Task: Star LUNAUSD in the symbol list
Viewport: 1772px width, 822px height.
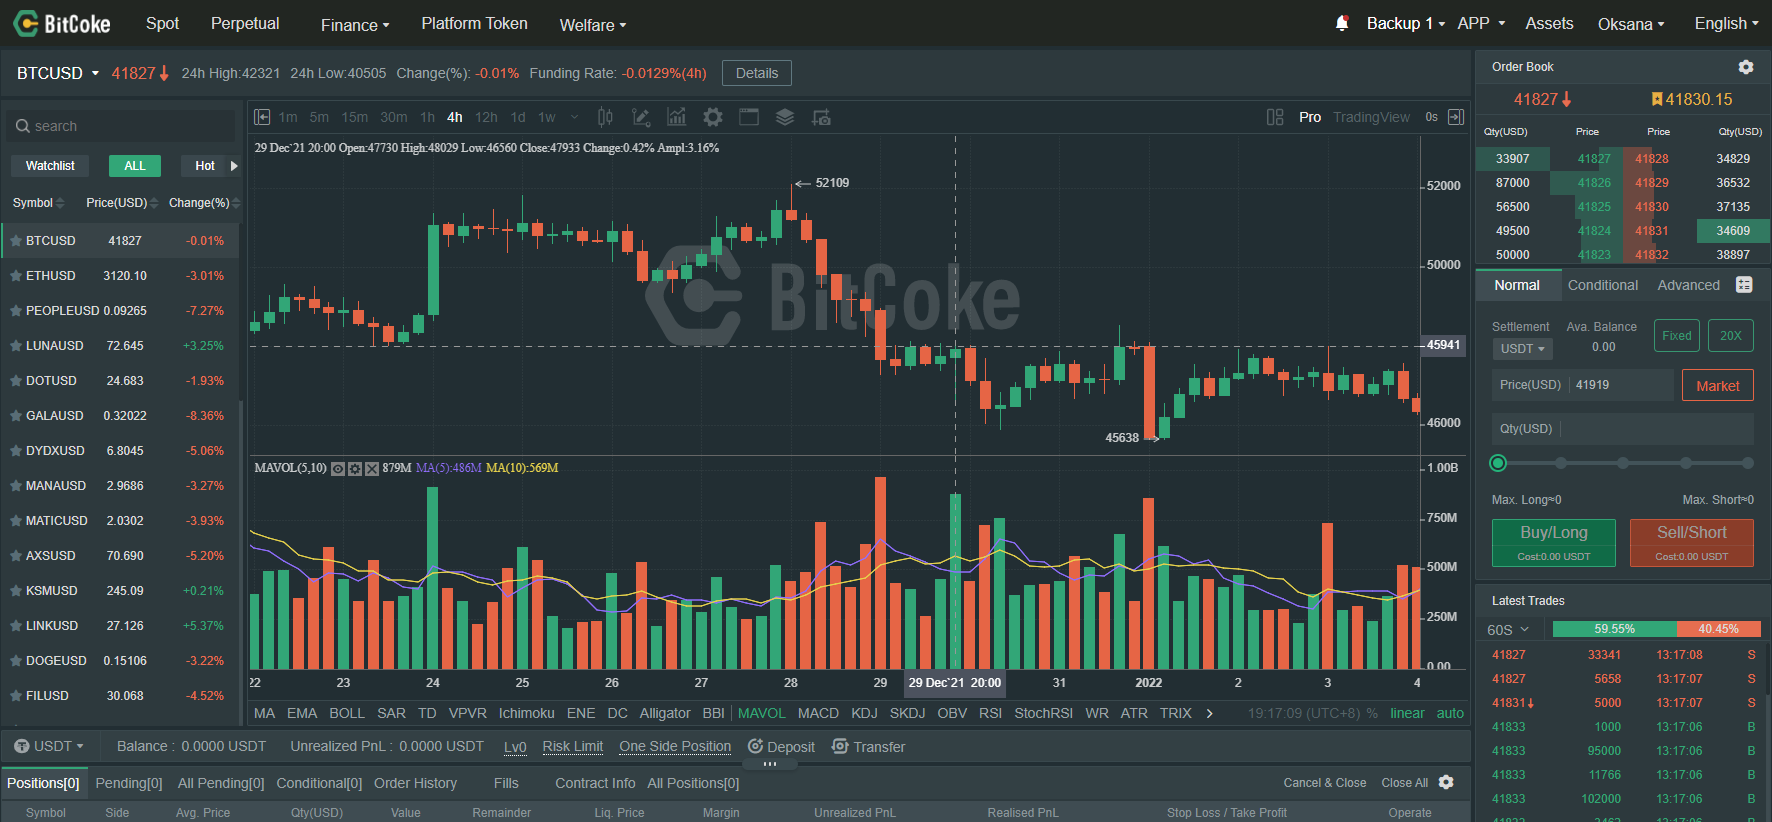Action: pos(16,346)
